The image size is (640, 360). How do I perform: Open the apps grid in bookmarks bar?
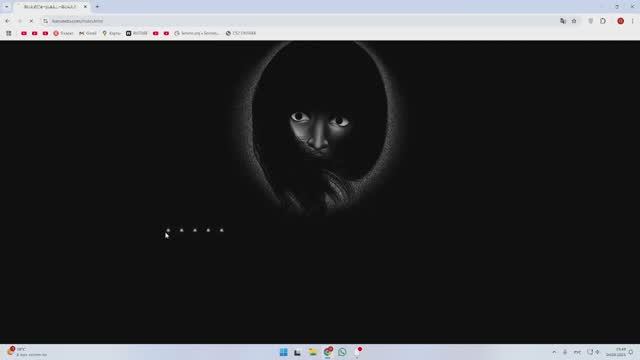tap(9, 33)
